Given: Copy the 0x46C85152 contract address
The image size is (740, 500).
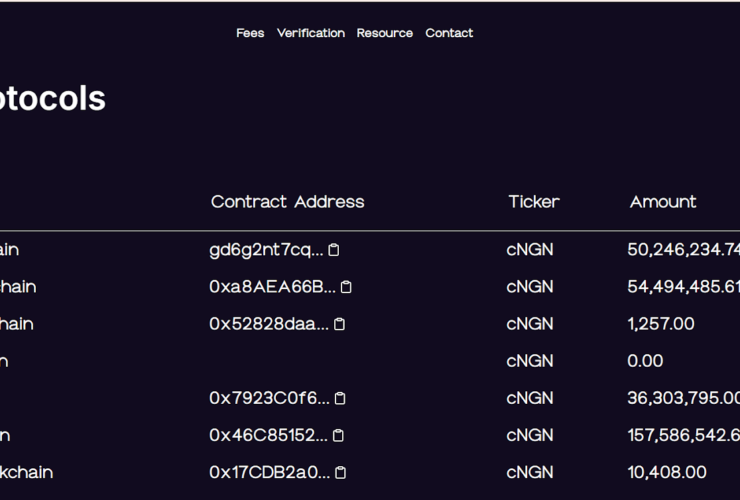Looking at the screenshot, I should [x=338, y=435].
